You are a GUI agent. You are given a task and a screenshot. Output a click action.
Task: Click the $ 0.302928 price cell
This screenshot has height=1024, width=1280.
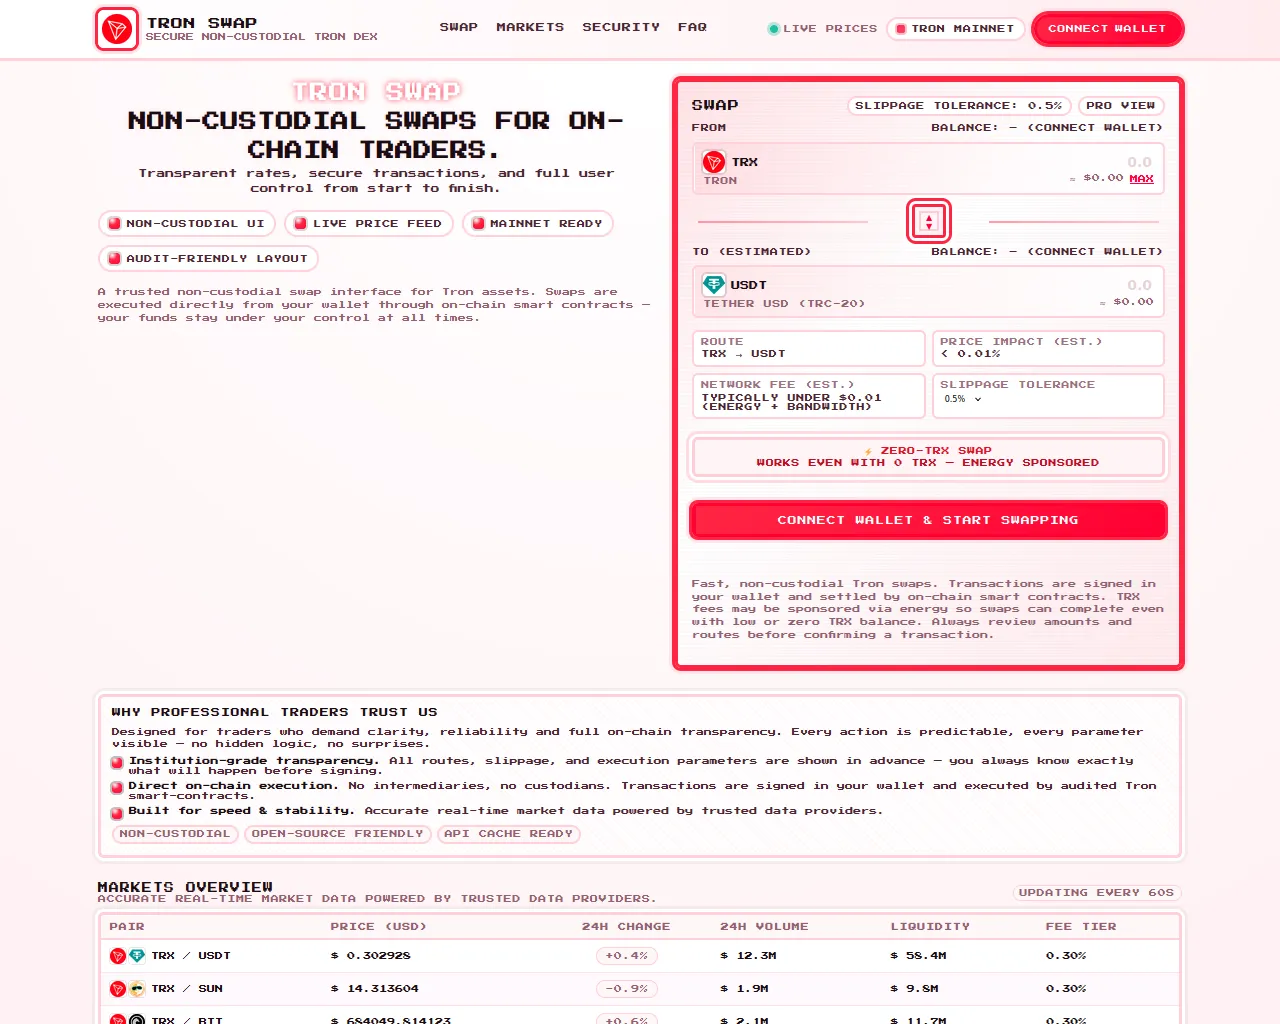[371, 956]
